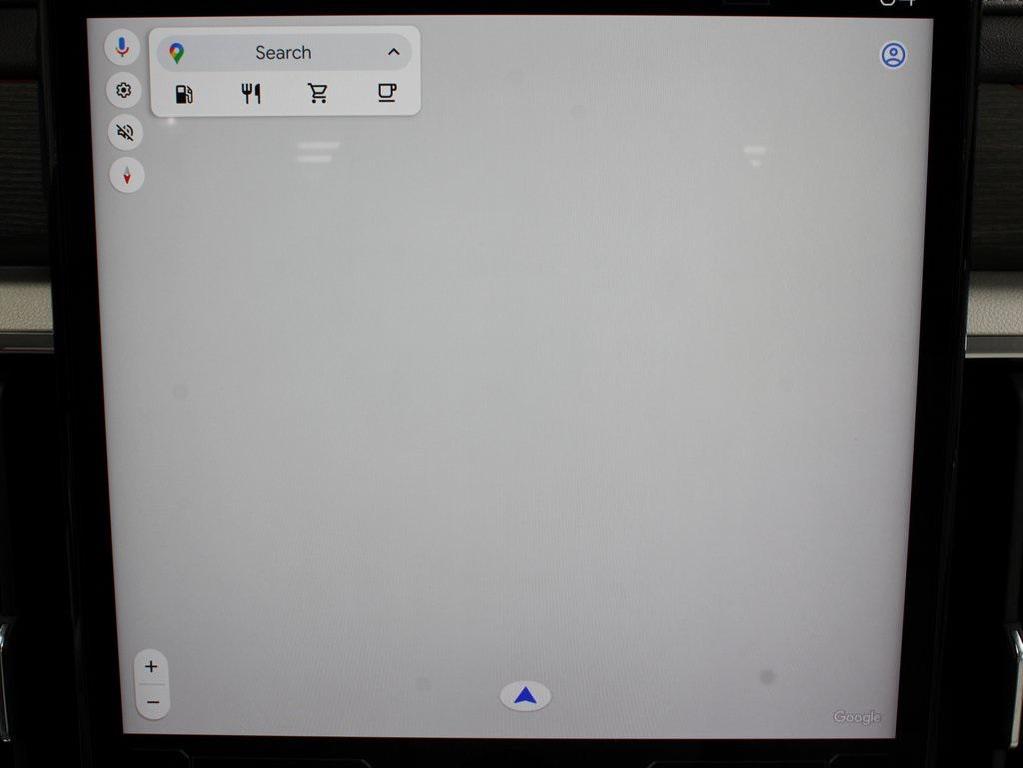1023x768 pixels.
Task: Tap the blank map canvas area
Action: [x=520, y=400]
